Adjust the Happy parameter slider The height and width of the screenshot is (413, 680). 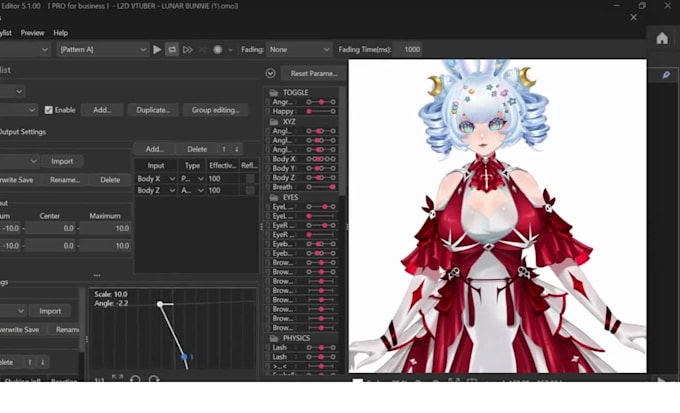click(321, 111)
